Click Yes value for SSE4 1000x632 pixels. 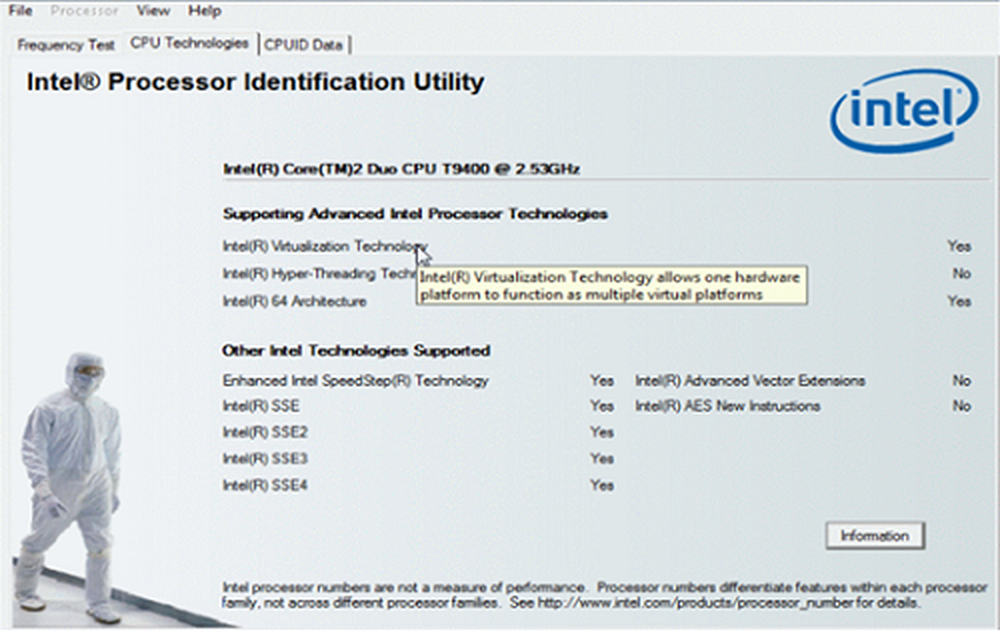[x=602, y=485]
